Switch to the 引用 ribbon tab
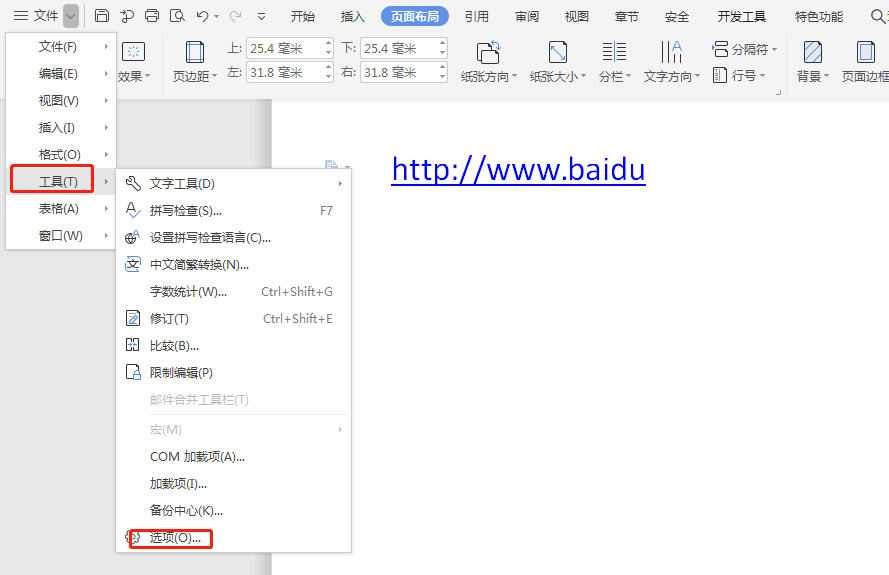This screenshot has width=889, height=575. [477, 16]
